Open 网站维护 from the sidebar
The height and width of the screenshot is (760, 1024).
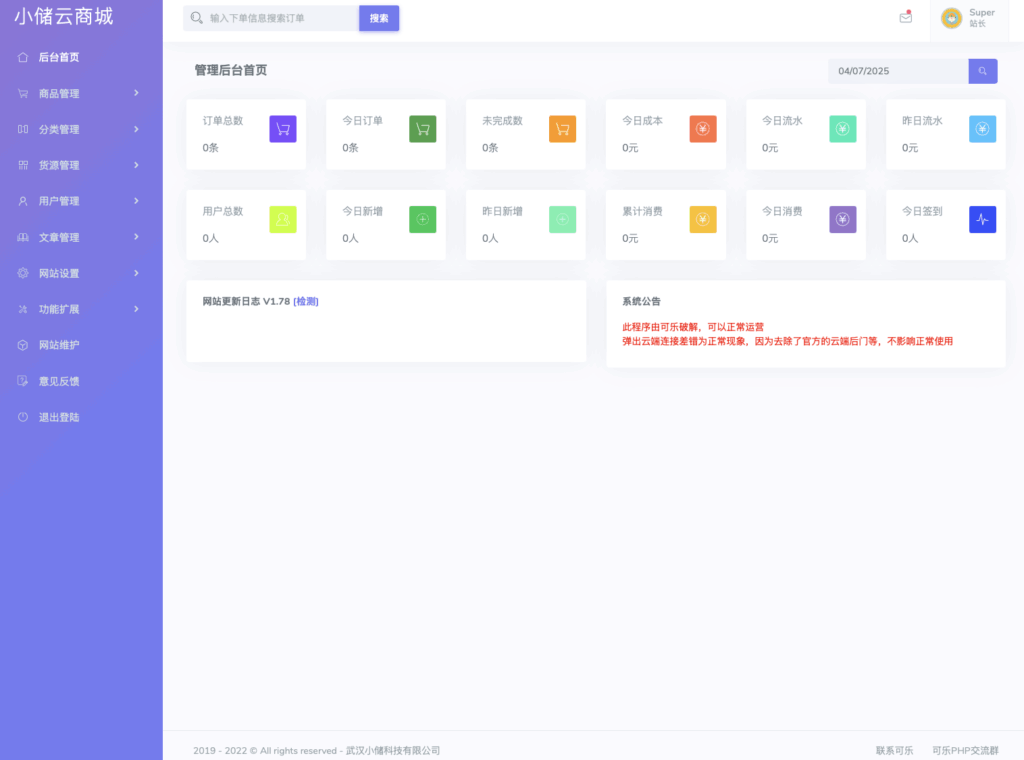[59, 346]
